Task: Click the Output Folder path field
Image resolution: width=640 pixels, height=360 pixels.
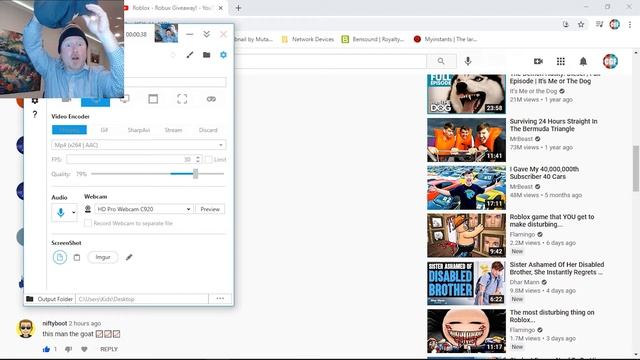Action: pos(142,299)
